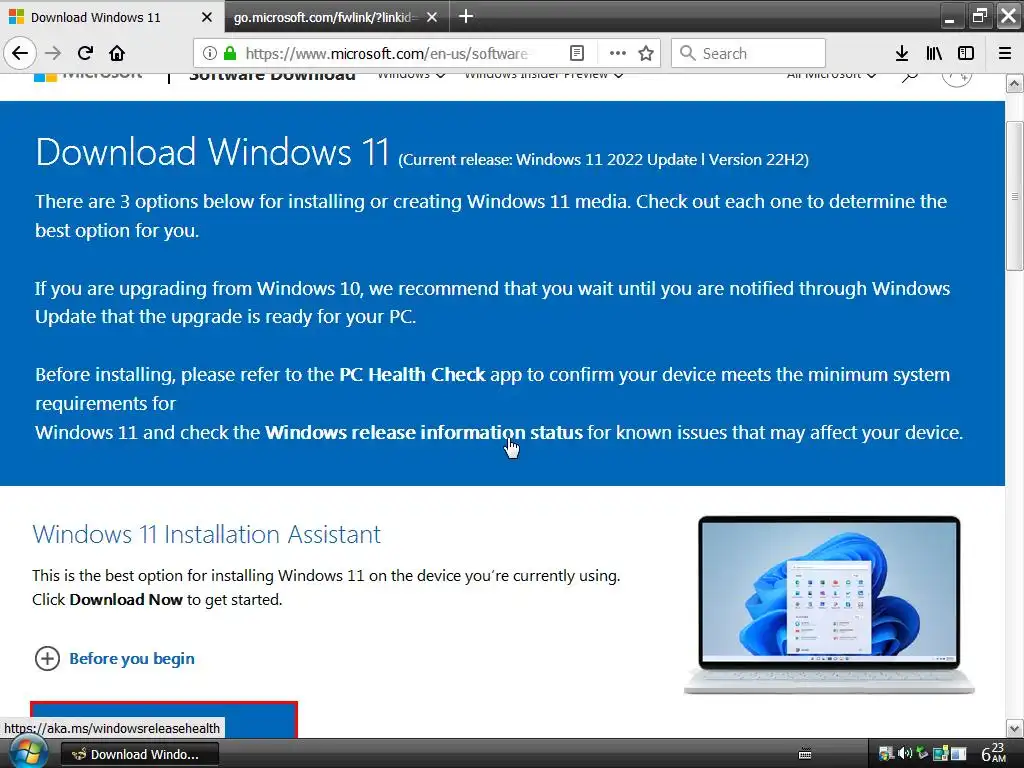
Task: Open the browser home page
Action: point(117,53)
